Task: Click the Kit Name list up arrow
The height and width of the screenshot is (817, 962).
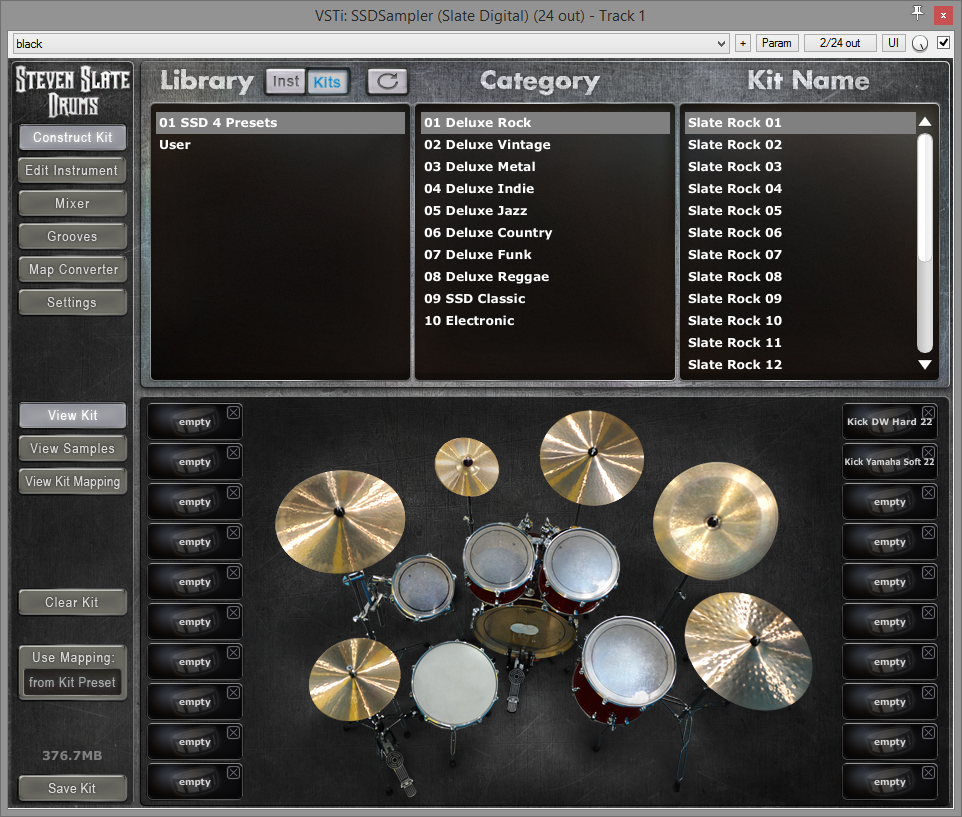Action: coord(925,121)
